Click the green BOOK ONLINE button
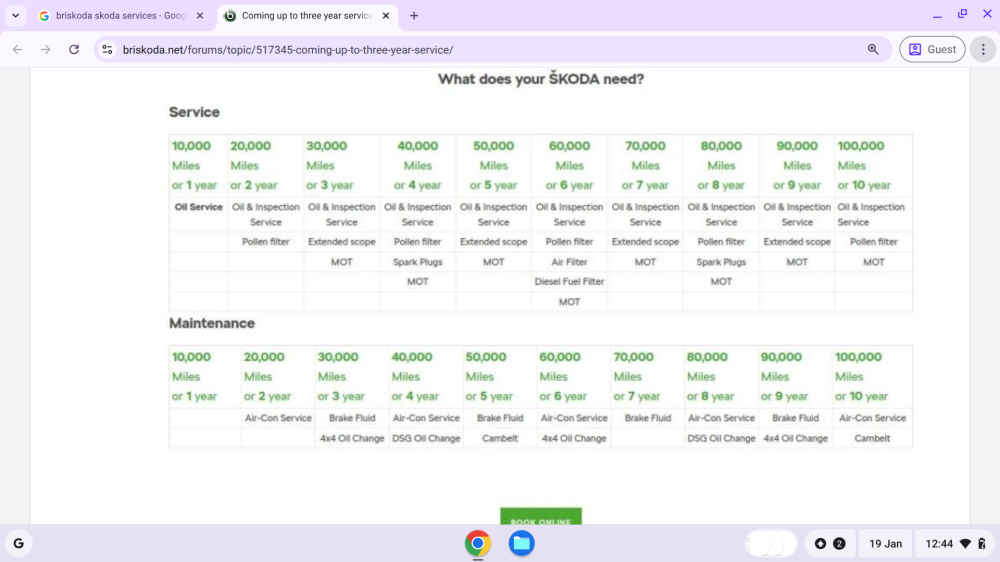 541,516
